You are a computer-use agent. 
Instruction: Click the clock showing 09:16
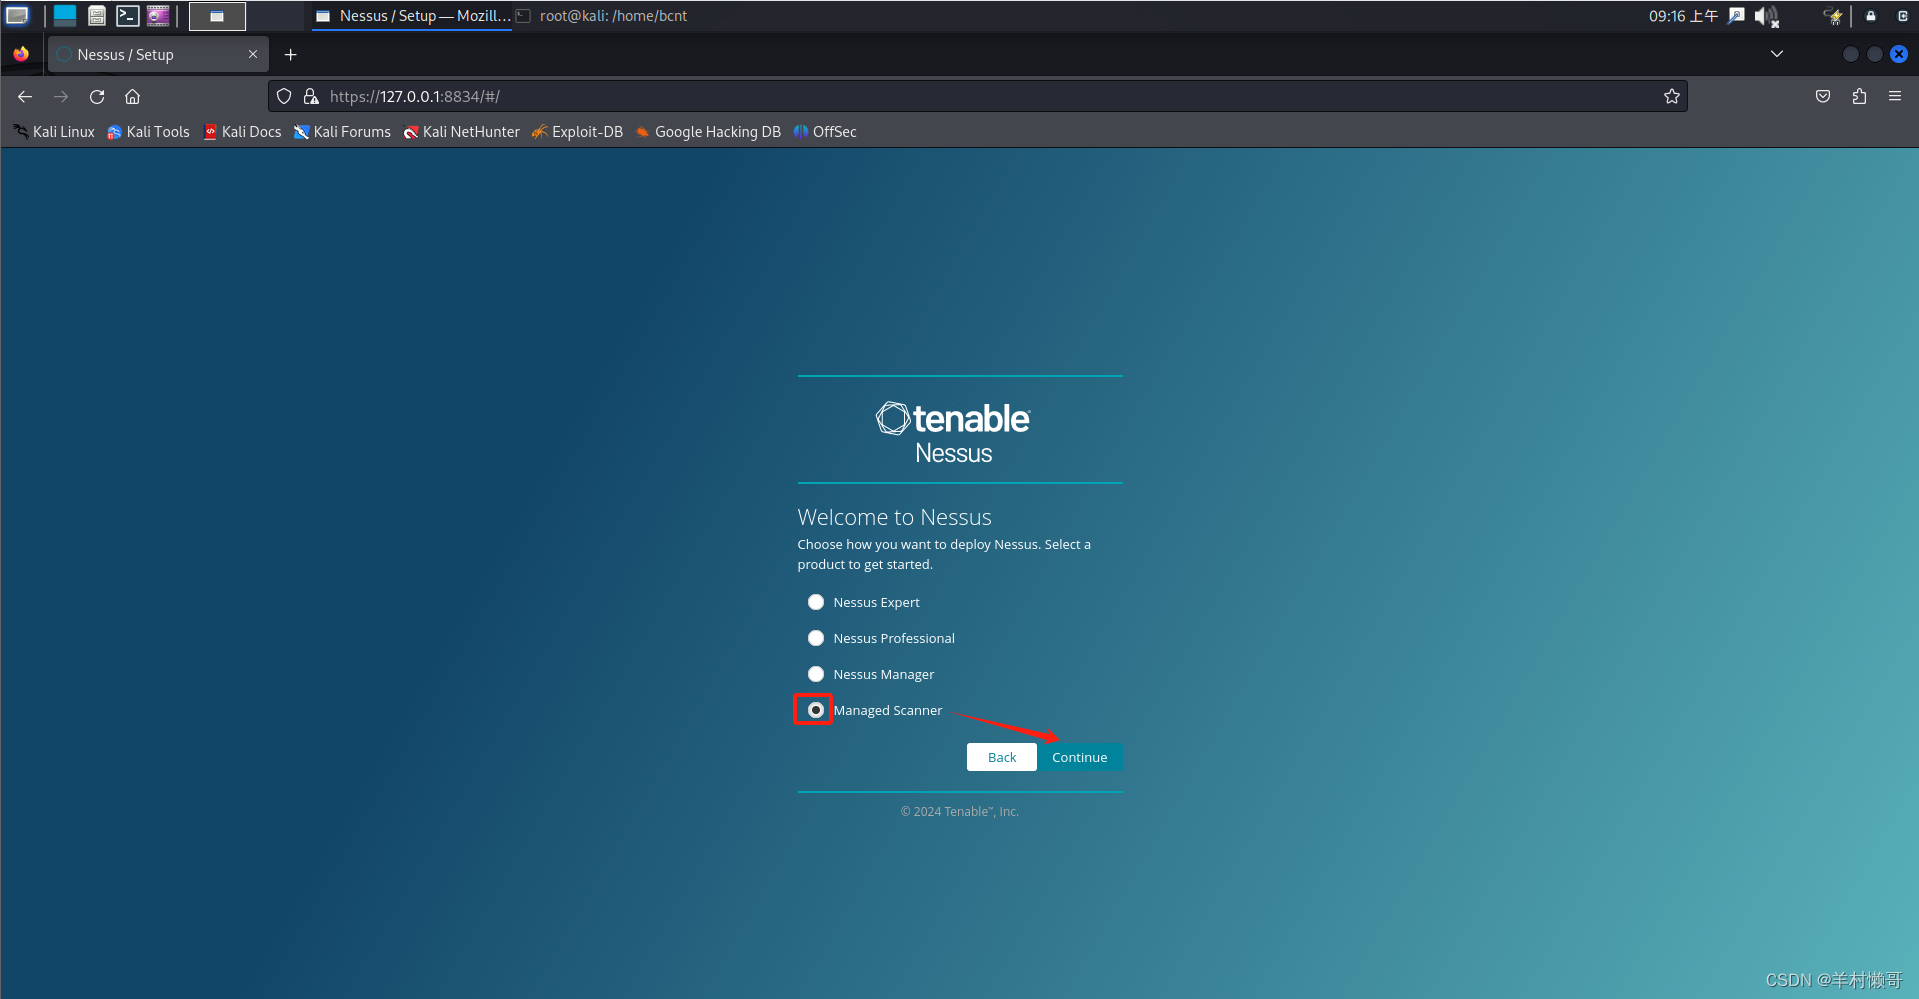pos(1683,16)
